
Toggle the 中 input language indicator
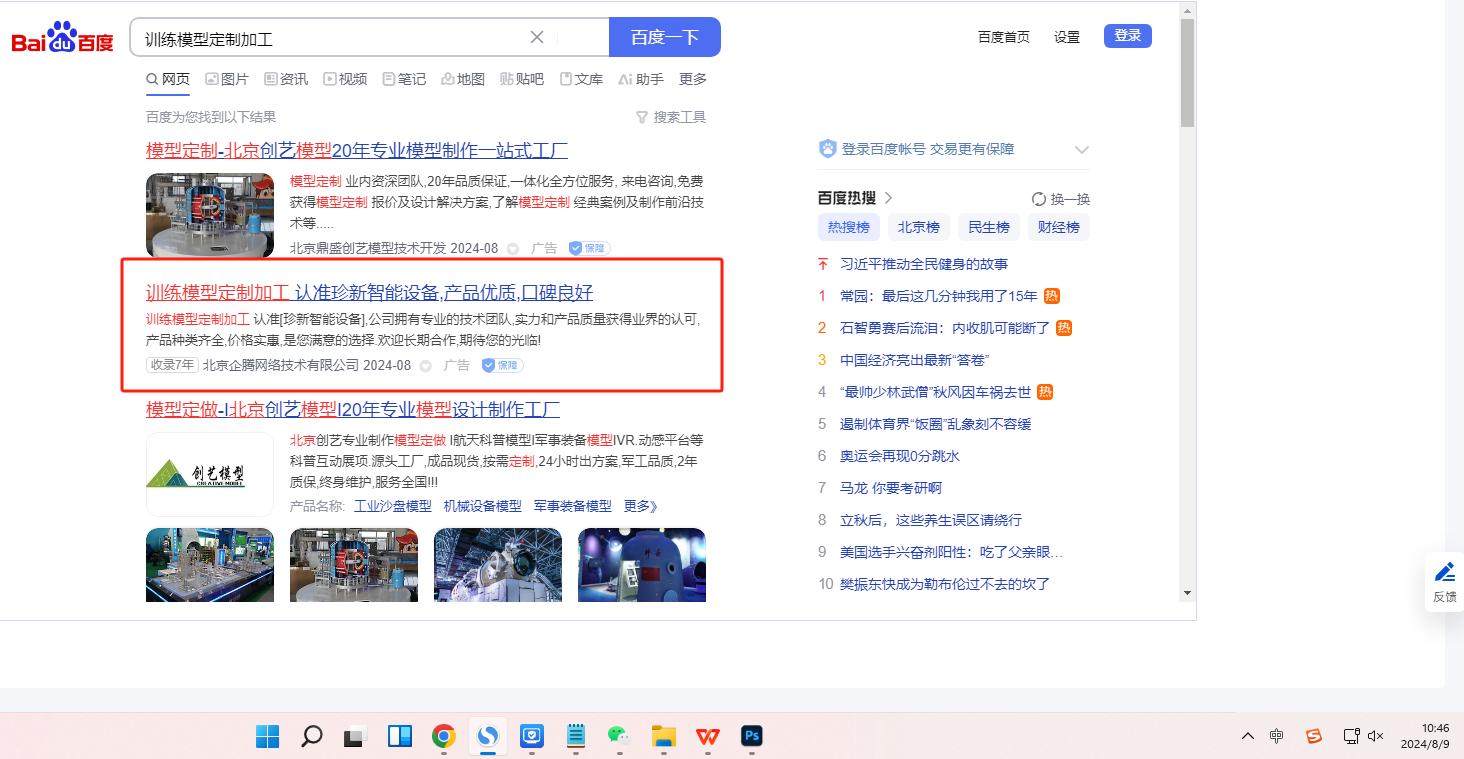click(1277, 737)
